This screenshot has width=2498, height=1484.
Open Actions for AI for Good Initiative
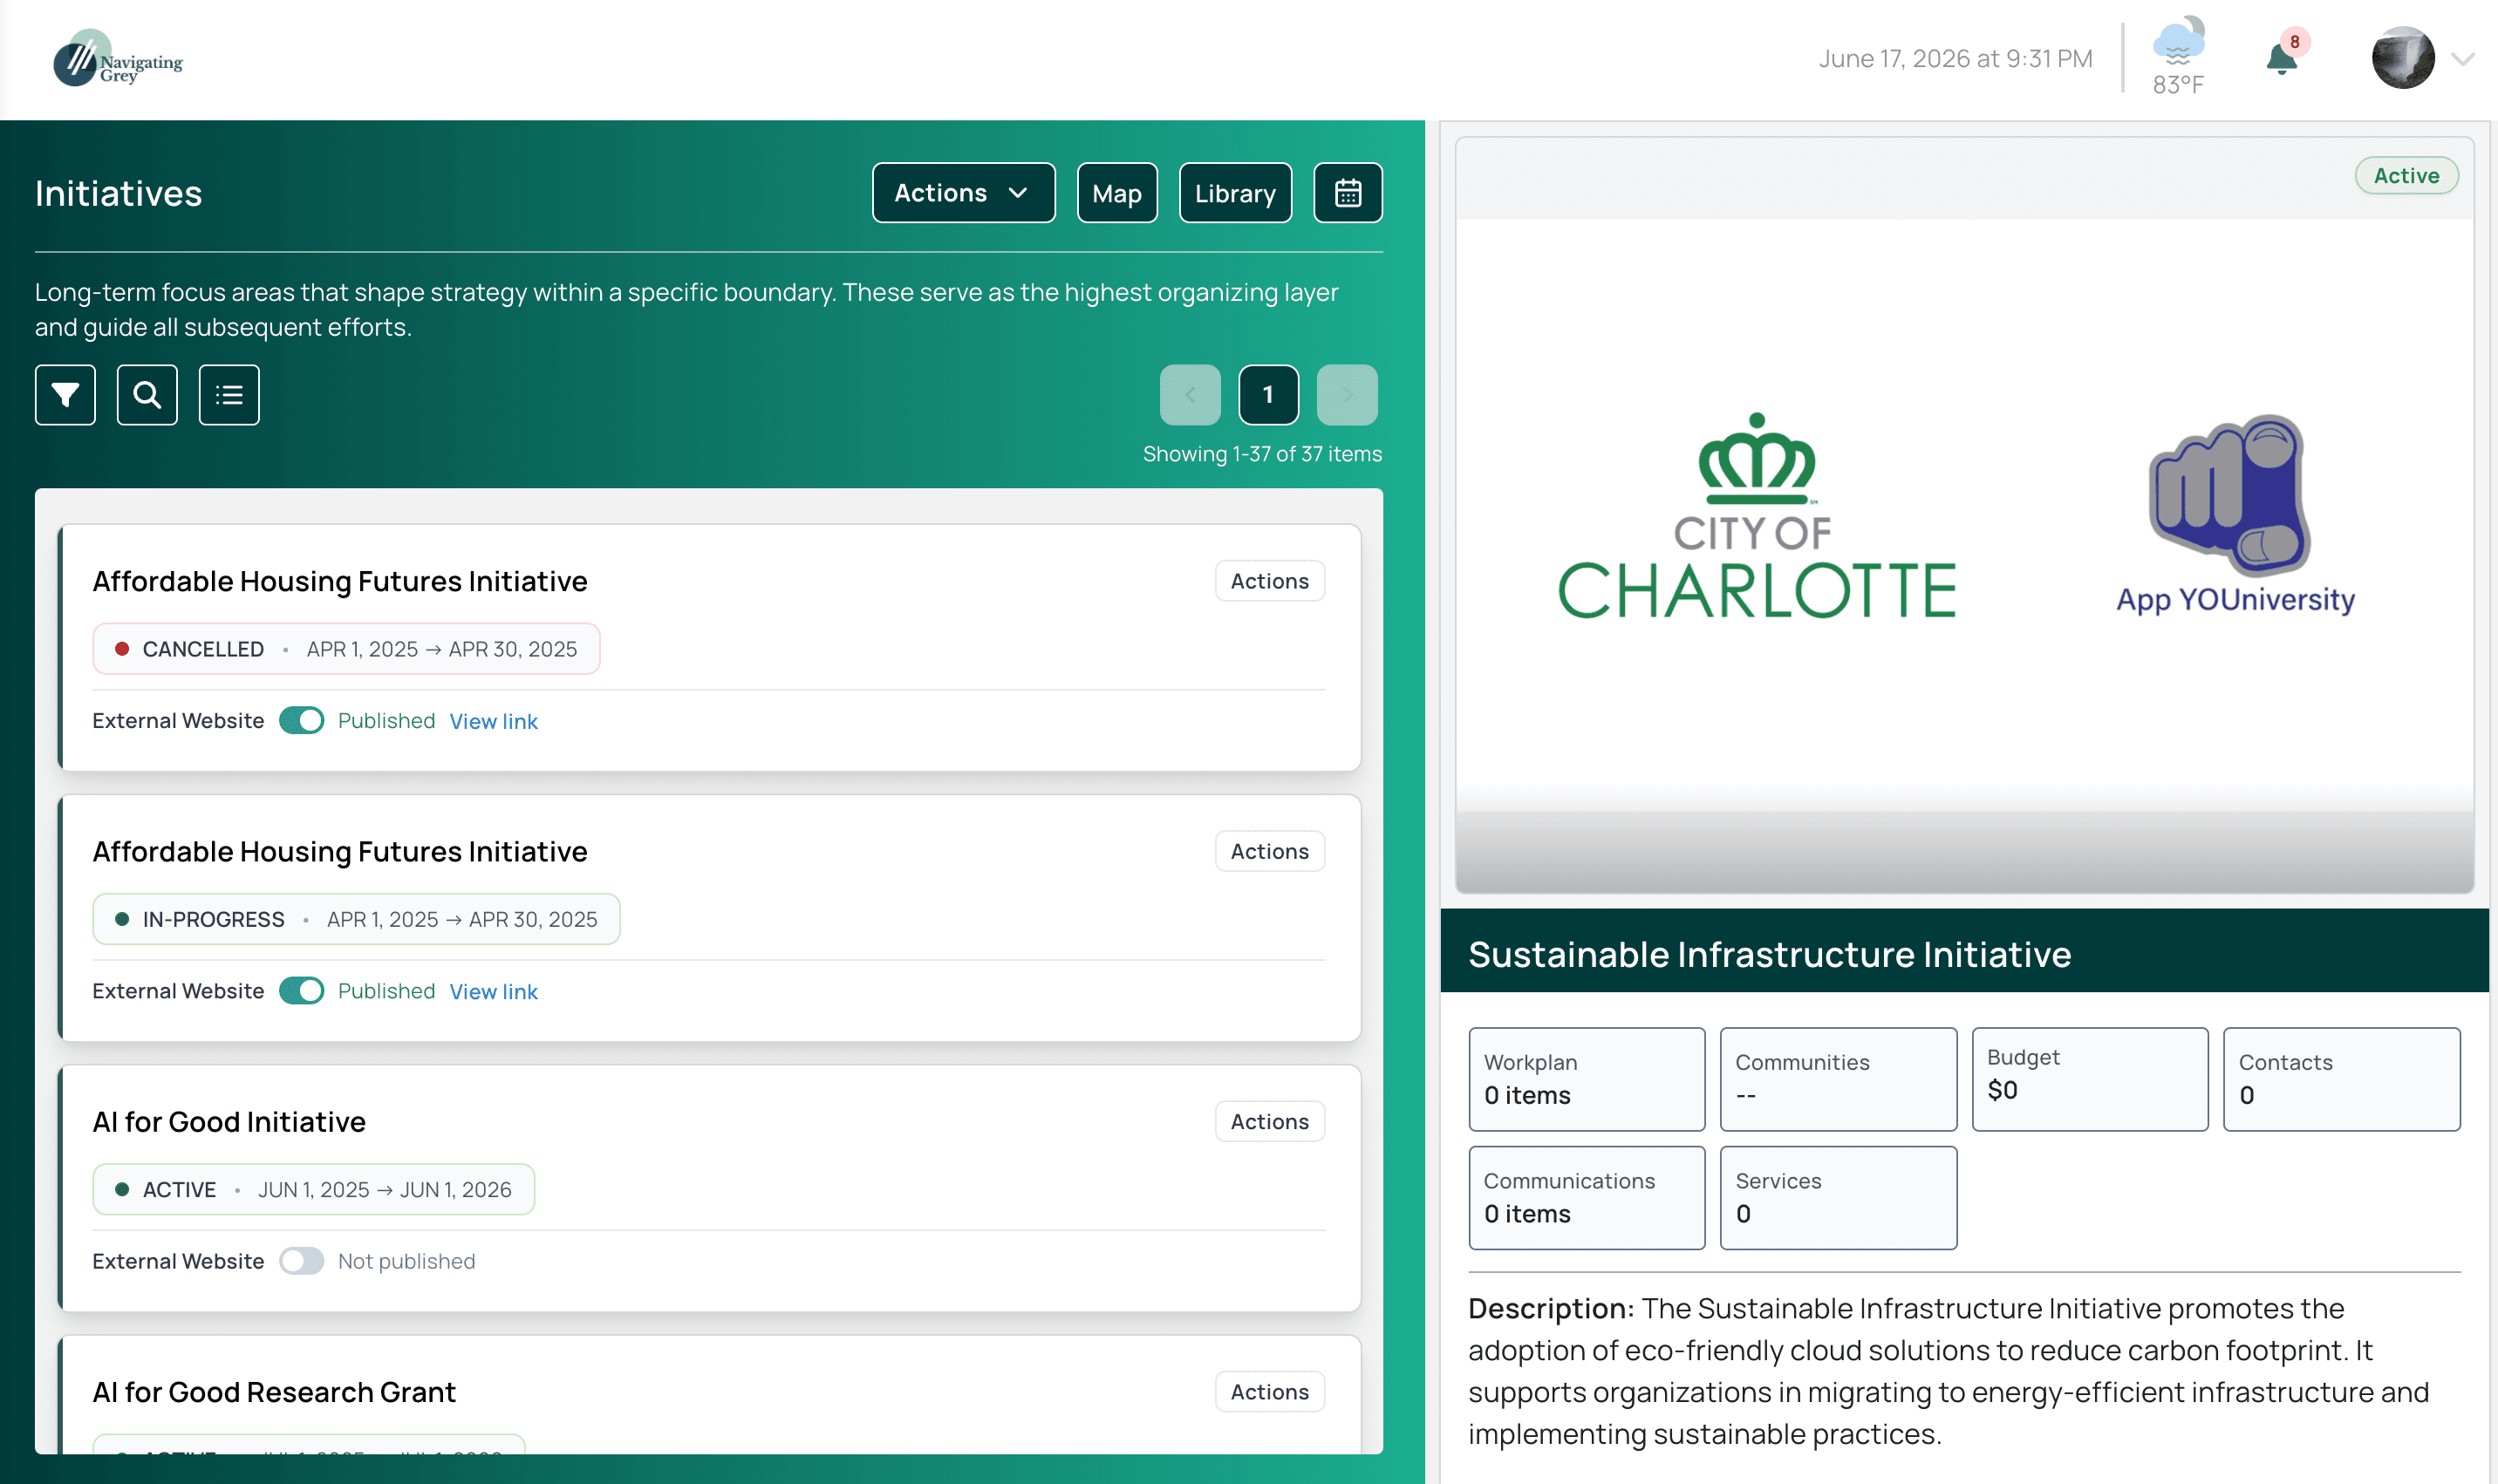1269,1121
